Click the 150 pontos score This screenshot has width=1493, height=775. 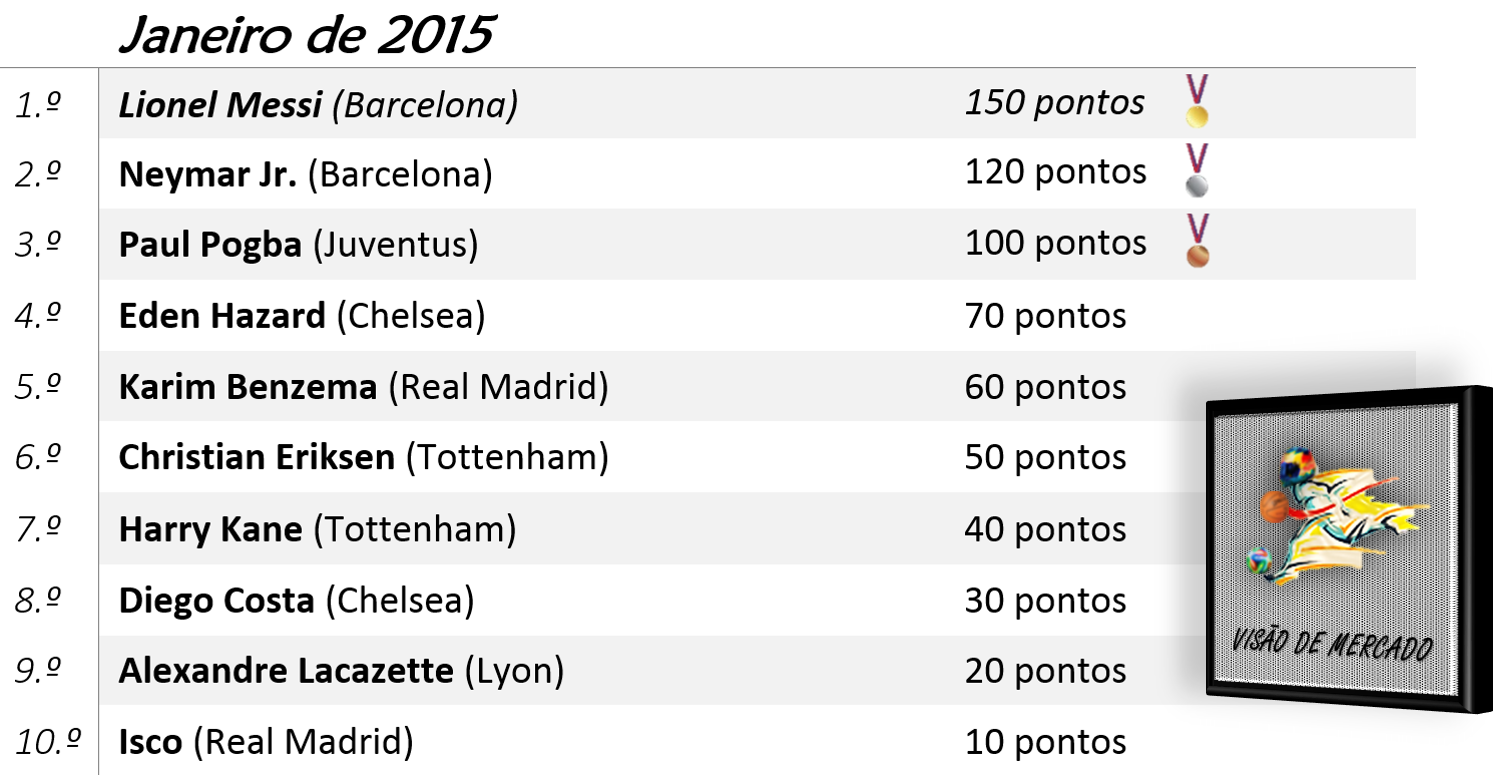[1055, 102]
